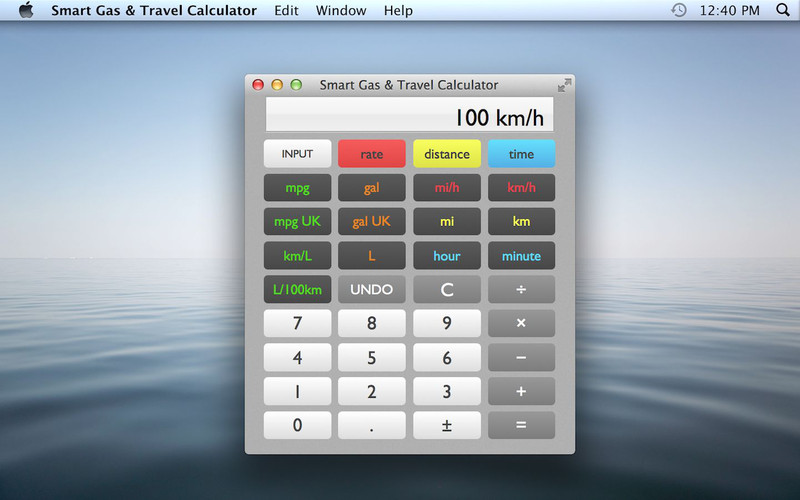Select the L/100km unit
Image resolution: width=800 pixels, height=500 pixels.
(297, 289)
